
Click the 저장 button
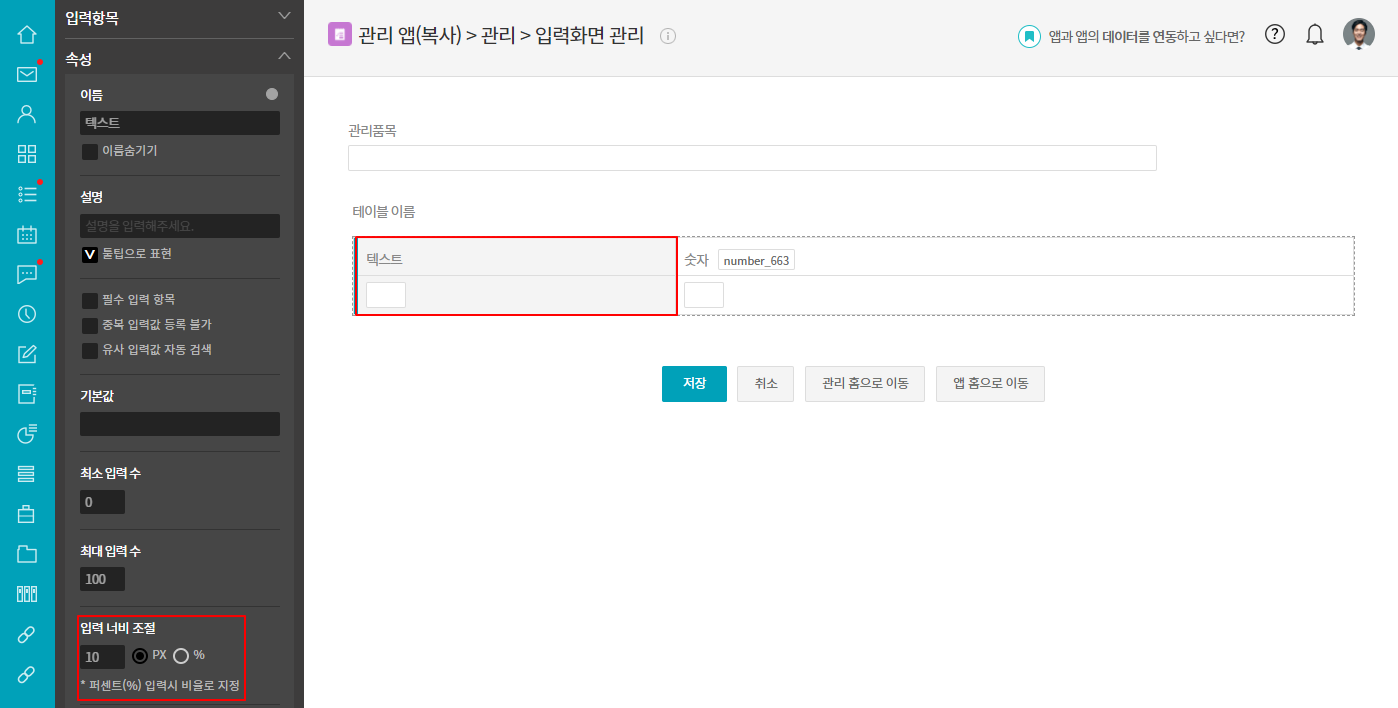(694, 384)
